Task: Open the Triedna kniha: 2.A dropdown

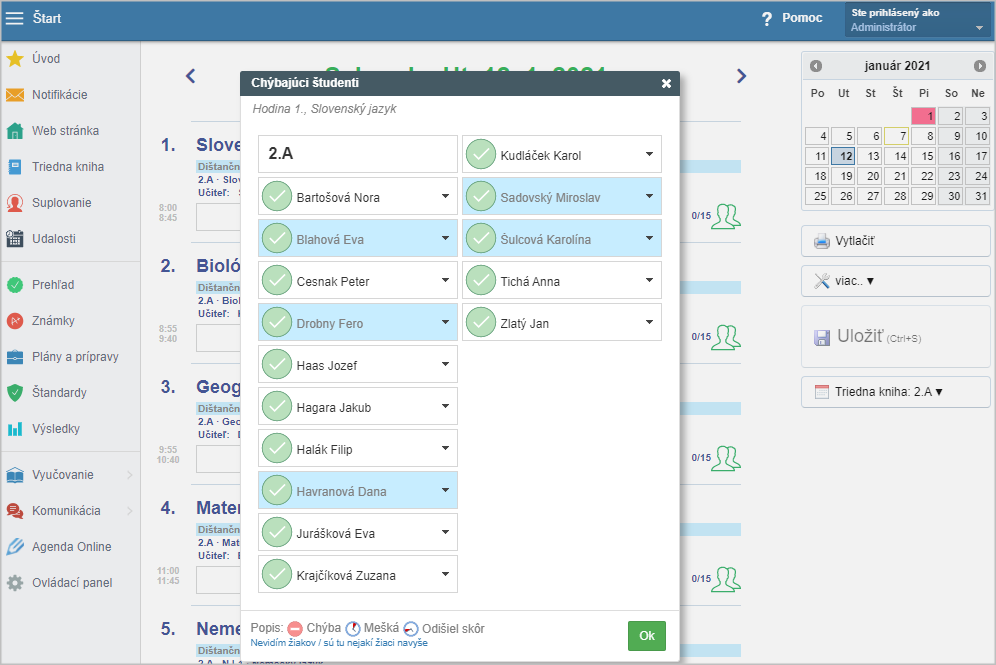Action: 896,392
